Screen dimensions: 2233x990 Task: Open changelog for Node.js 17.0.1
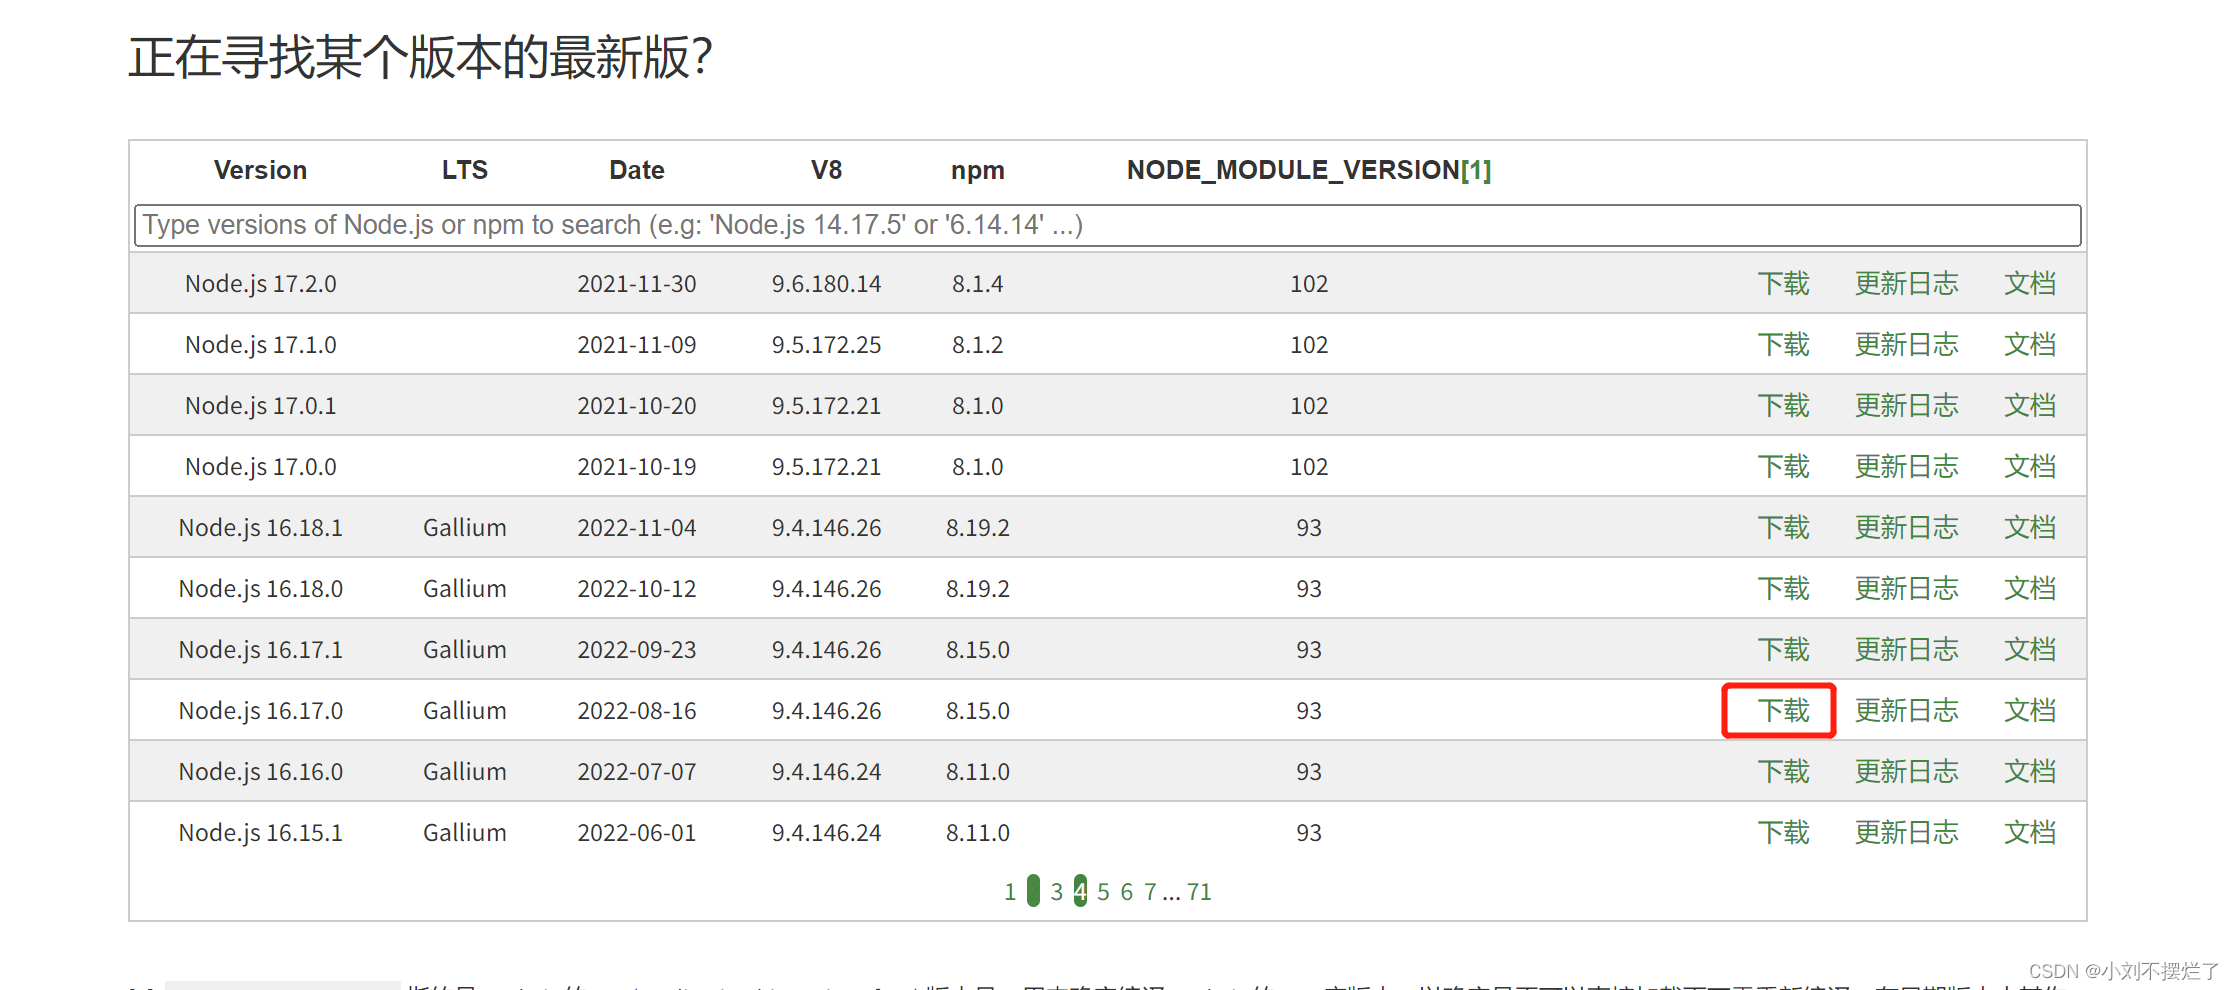click(x=1906, y=406)
